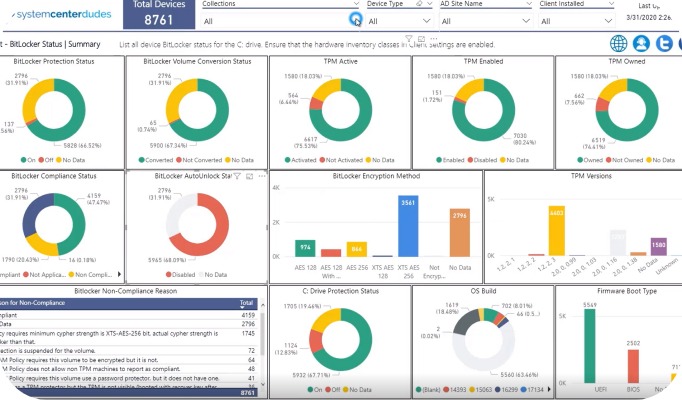Open the Collections slicer dropdown showing All
Screen dimensions: 682x400
[281, 21]
